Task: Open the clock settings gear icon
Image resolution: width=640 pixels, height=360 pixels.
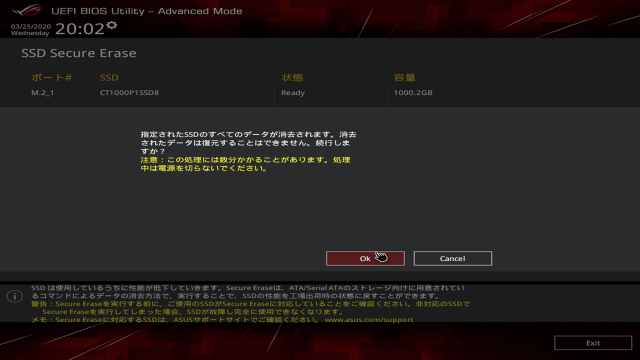Action: pos(112,25)
